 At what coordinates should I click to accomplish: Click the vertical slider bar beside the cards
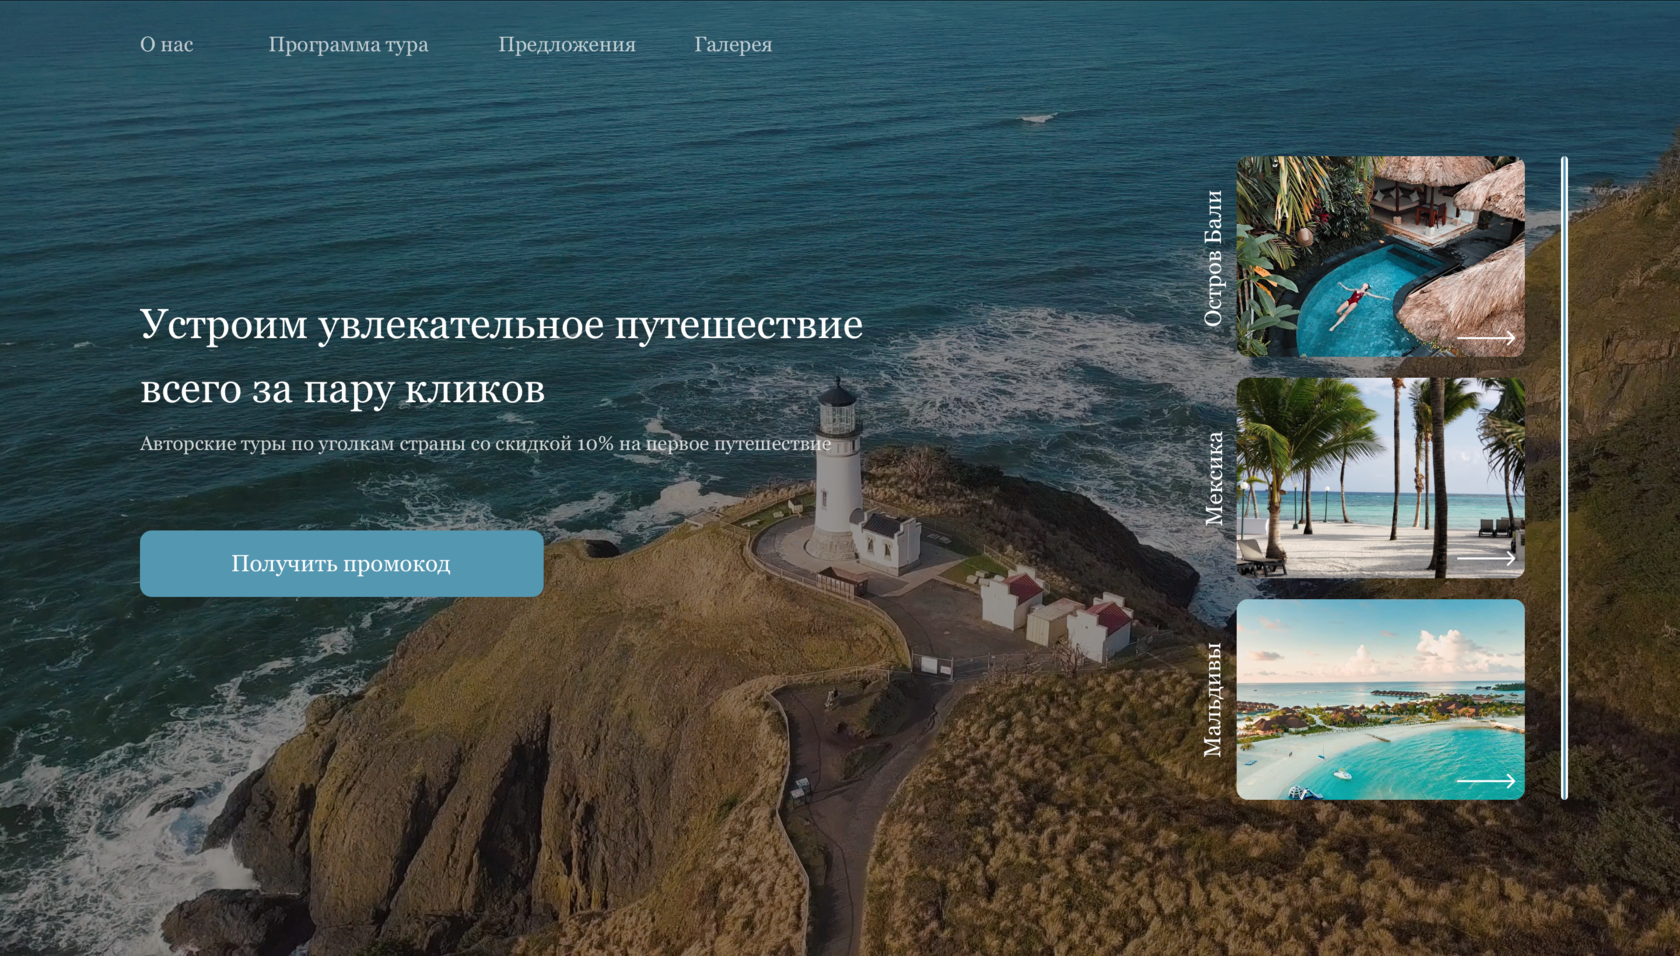click(x=1564, y=478)
